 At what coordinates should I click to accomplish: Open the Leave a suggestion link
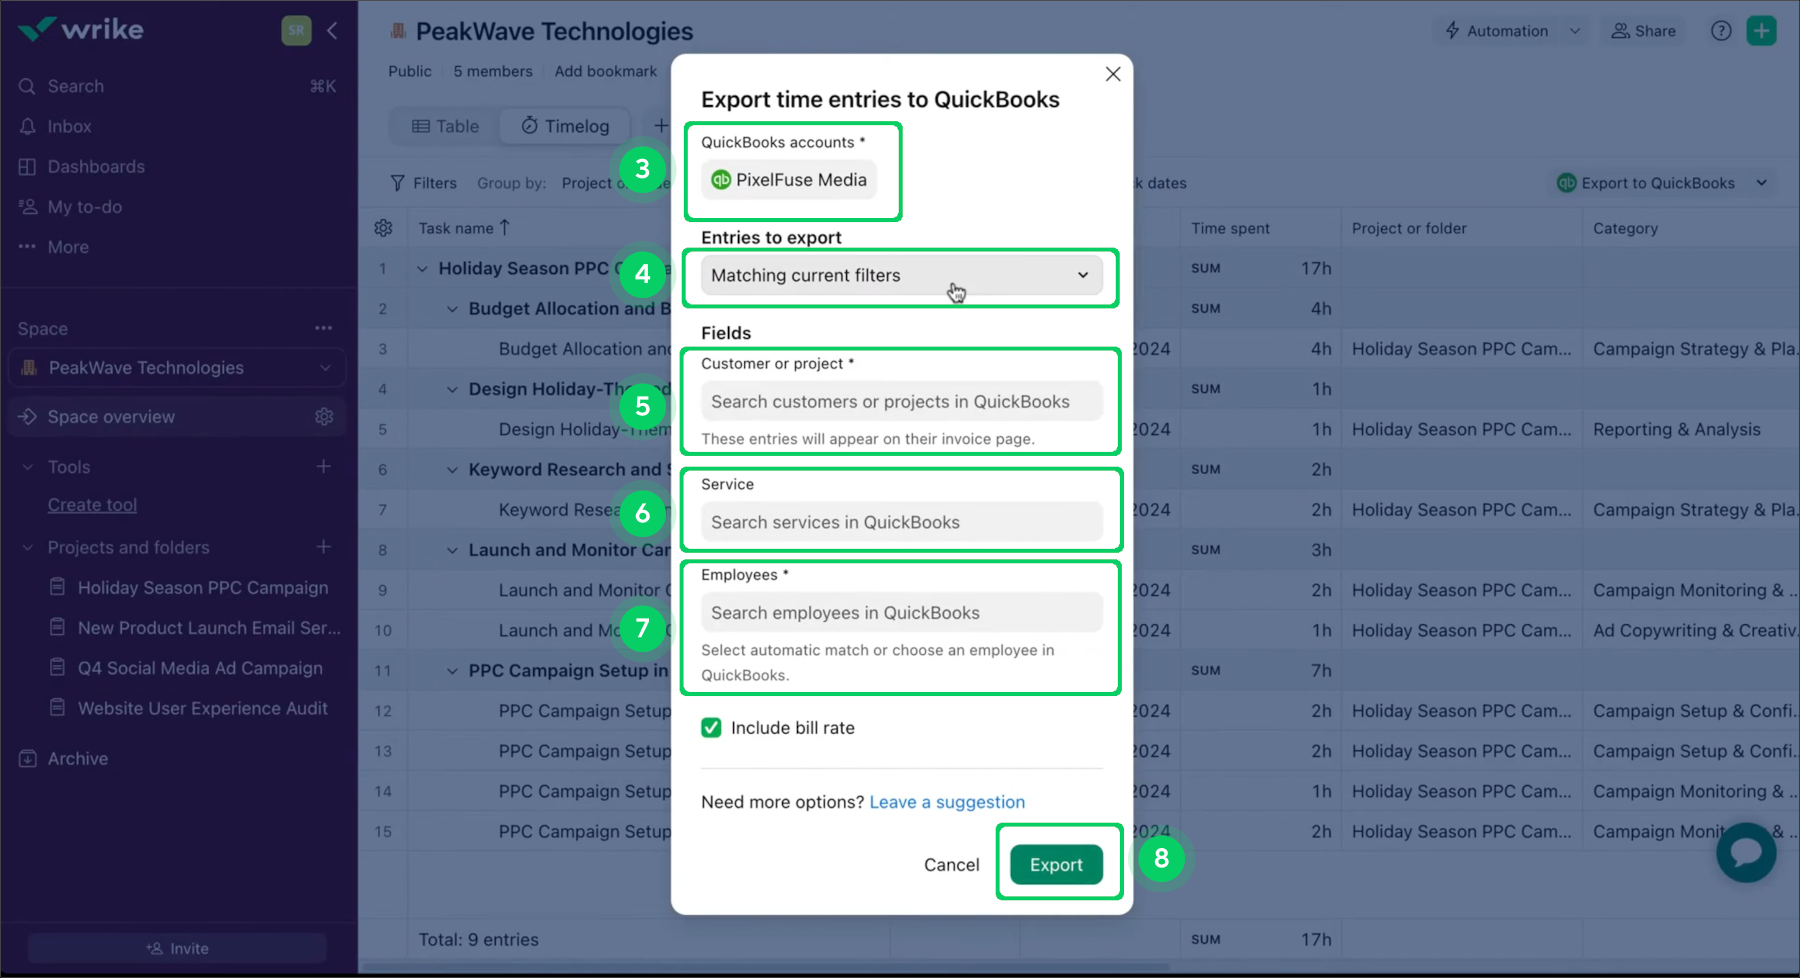pos(946,801)
